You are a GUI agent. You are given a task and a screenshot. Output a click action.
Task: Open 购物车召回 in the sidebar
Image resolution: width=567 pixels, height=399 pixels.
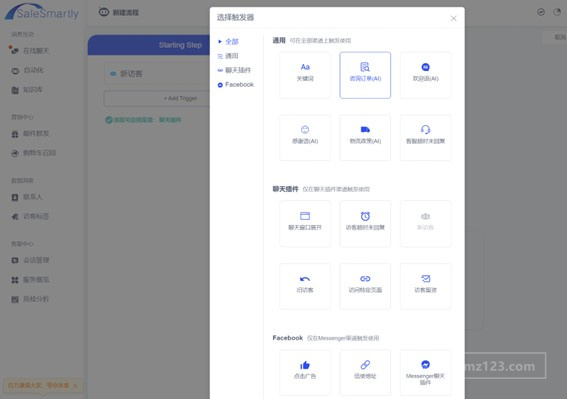point(34,153)
